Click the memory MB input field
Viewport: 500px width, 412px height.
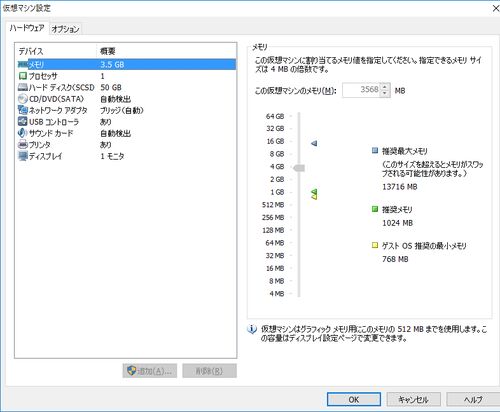coord(361,90)
